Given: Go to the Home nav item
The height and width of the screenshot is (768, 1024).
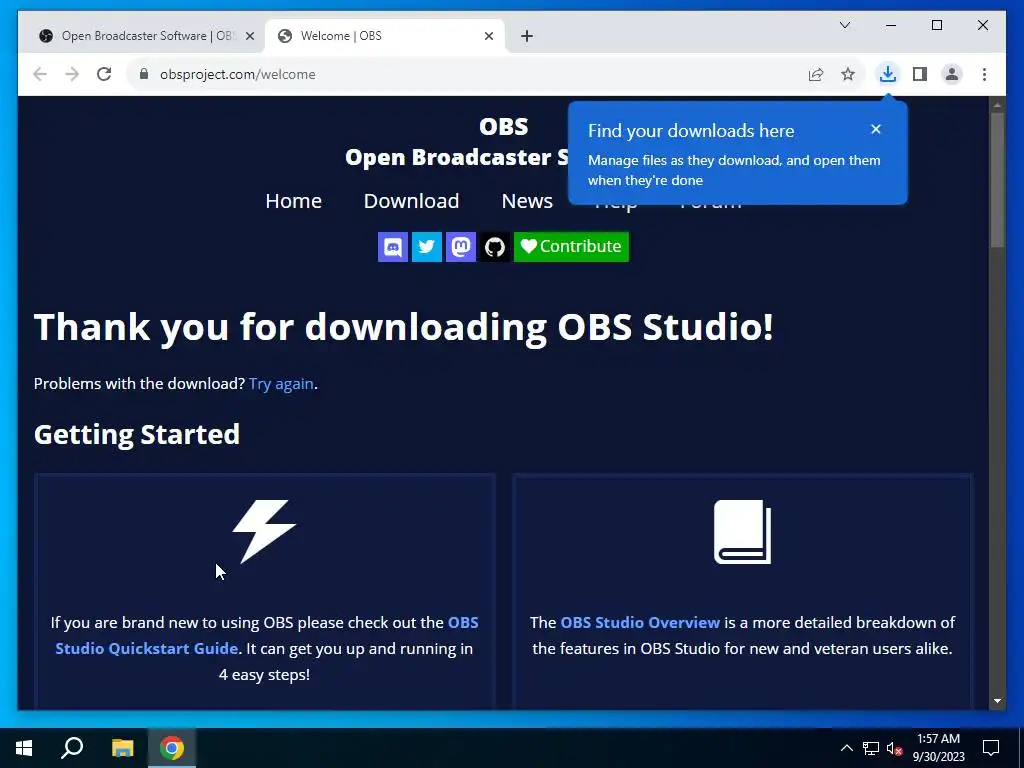Looking at the screenshot, I should pos(293,201).
